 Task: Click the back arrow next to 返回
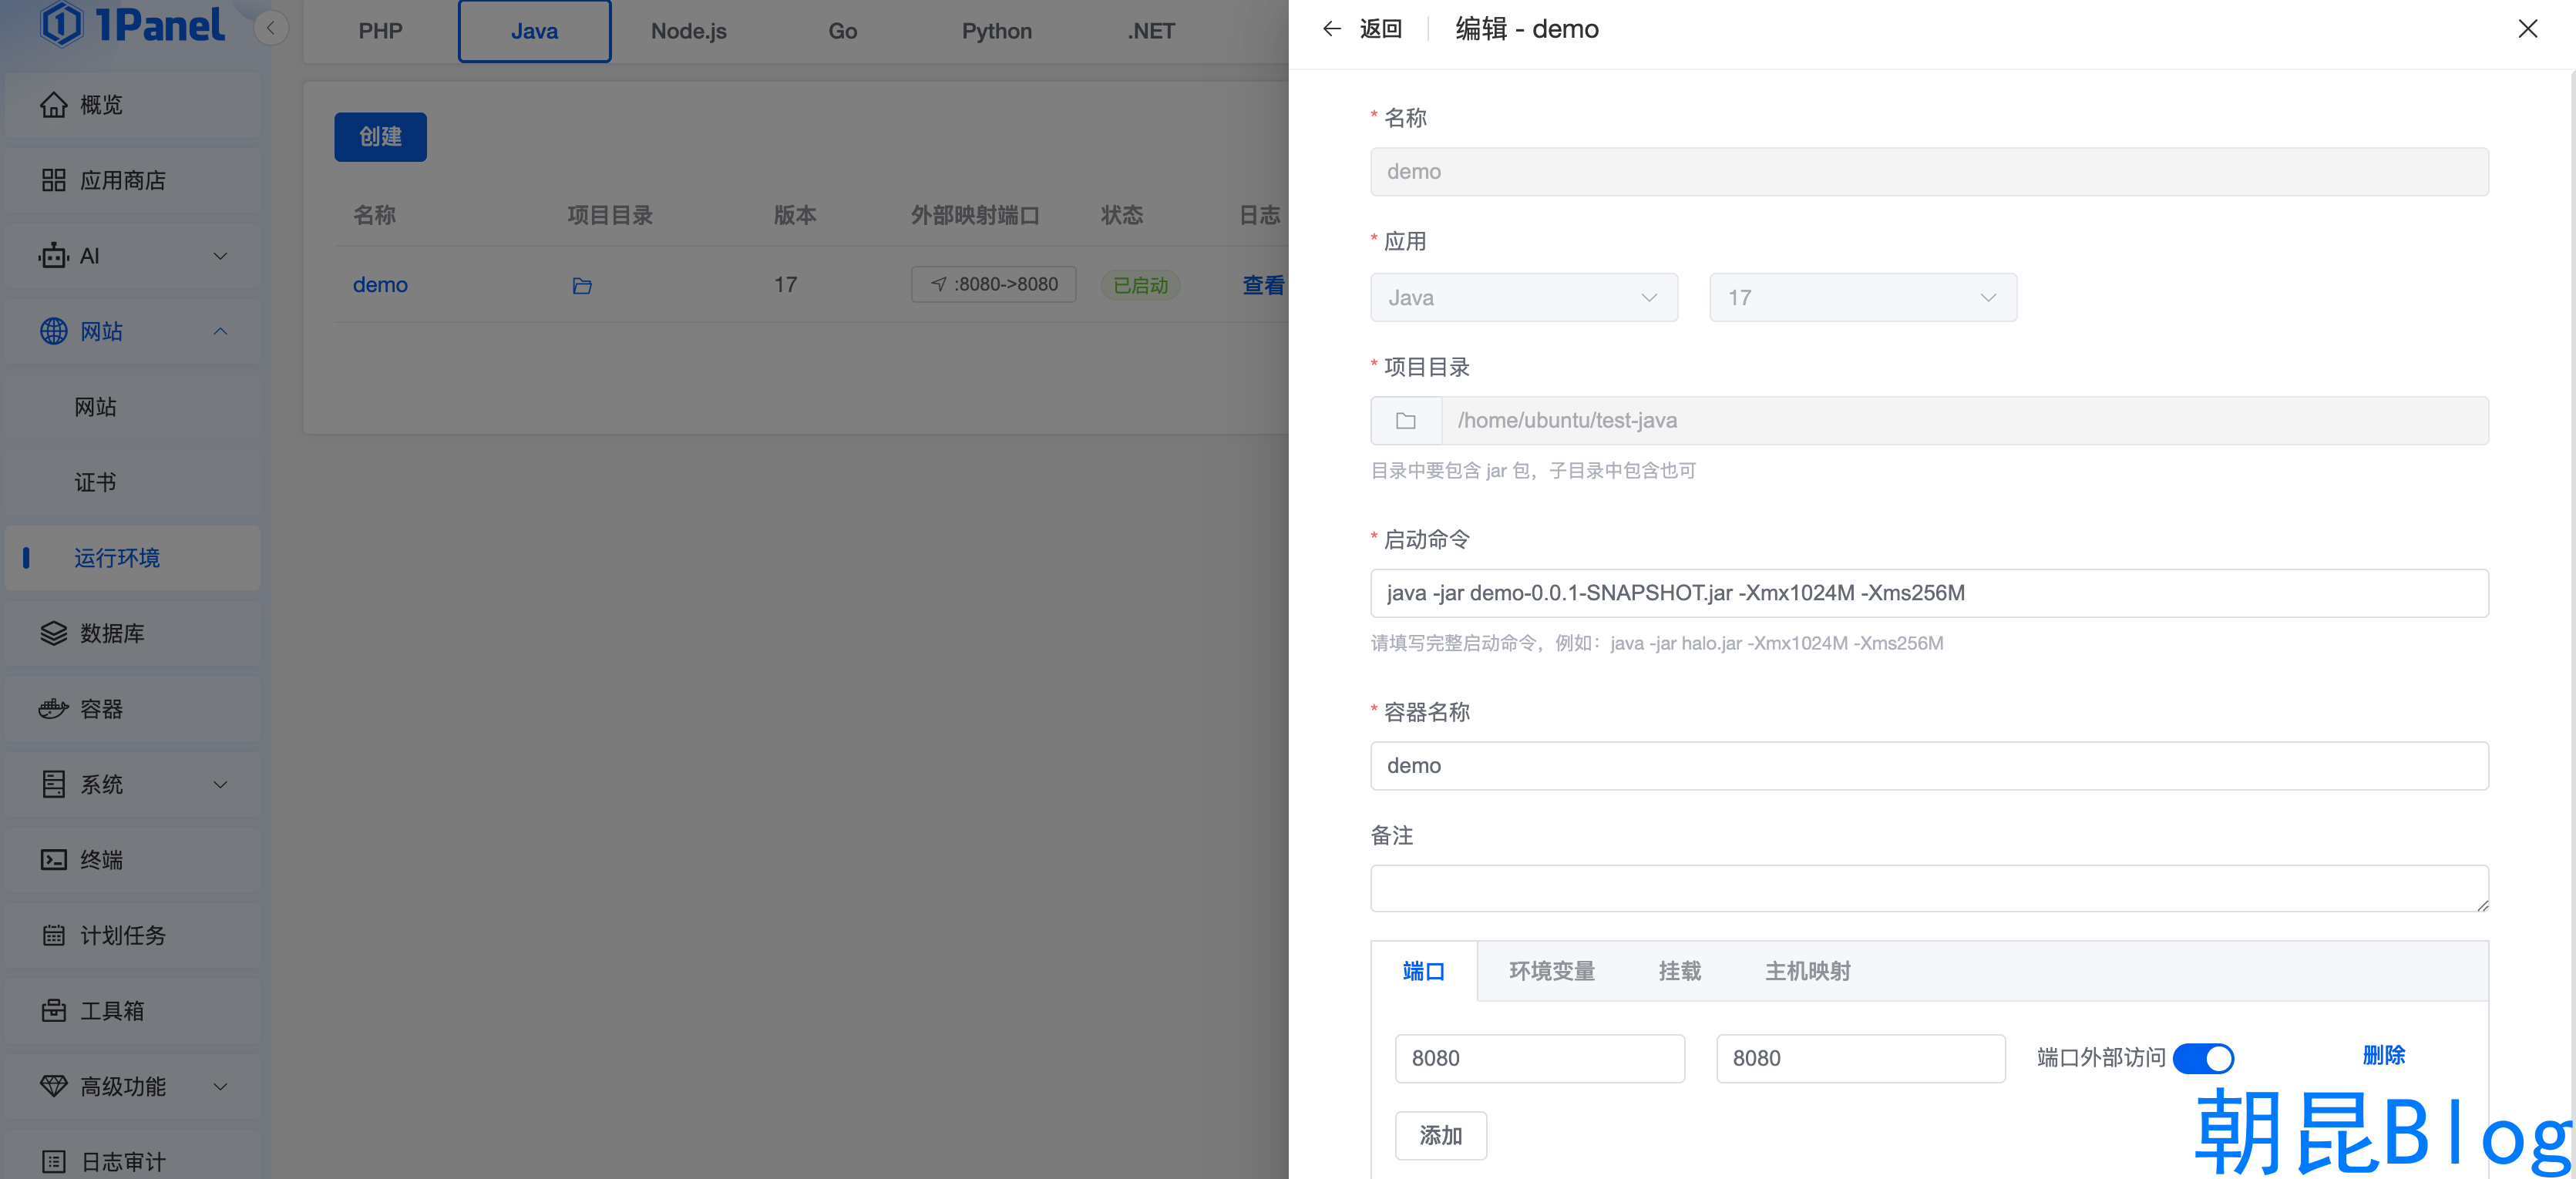tap(1332, 29)
